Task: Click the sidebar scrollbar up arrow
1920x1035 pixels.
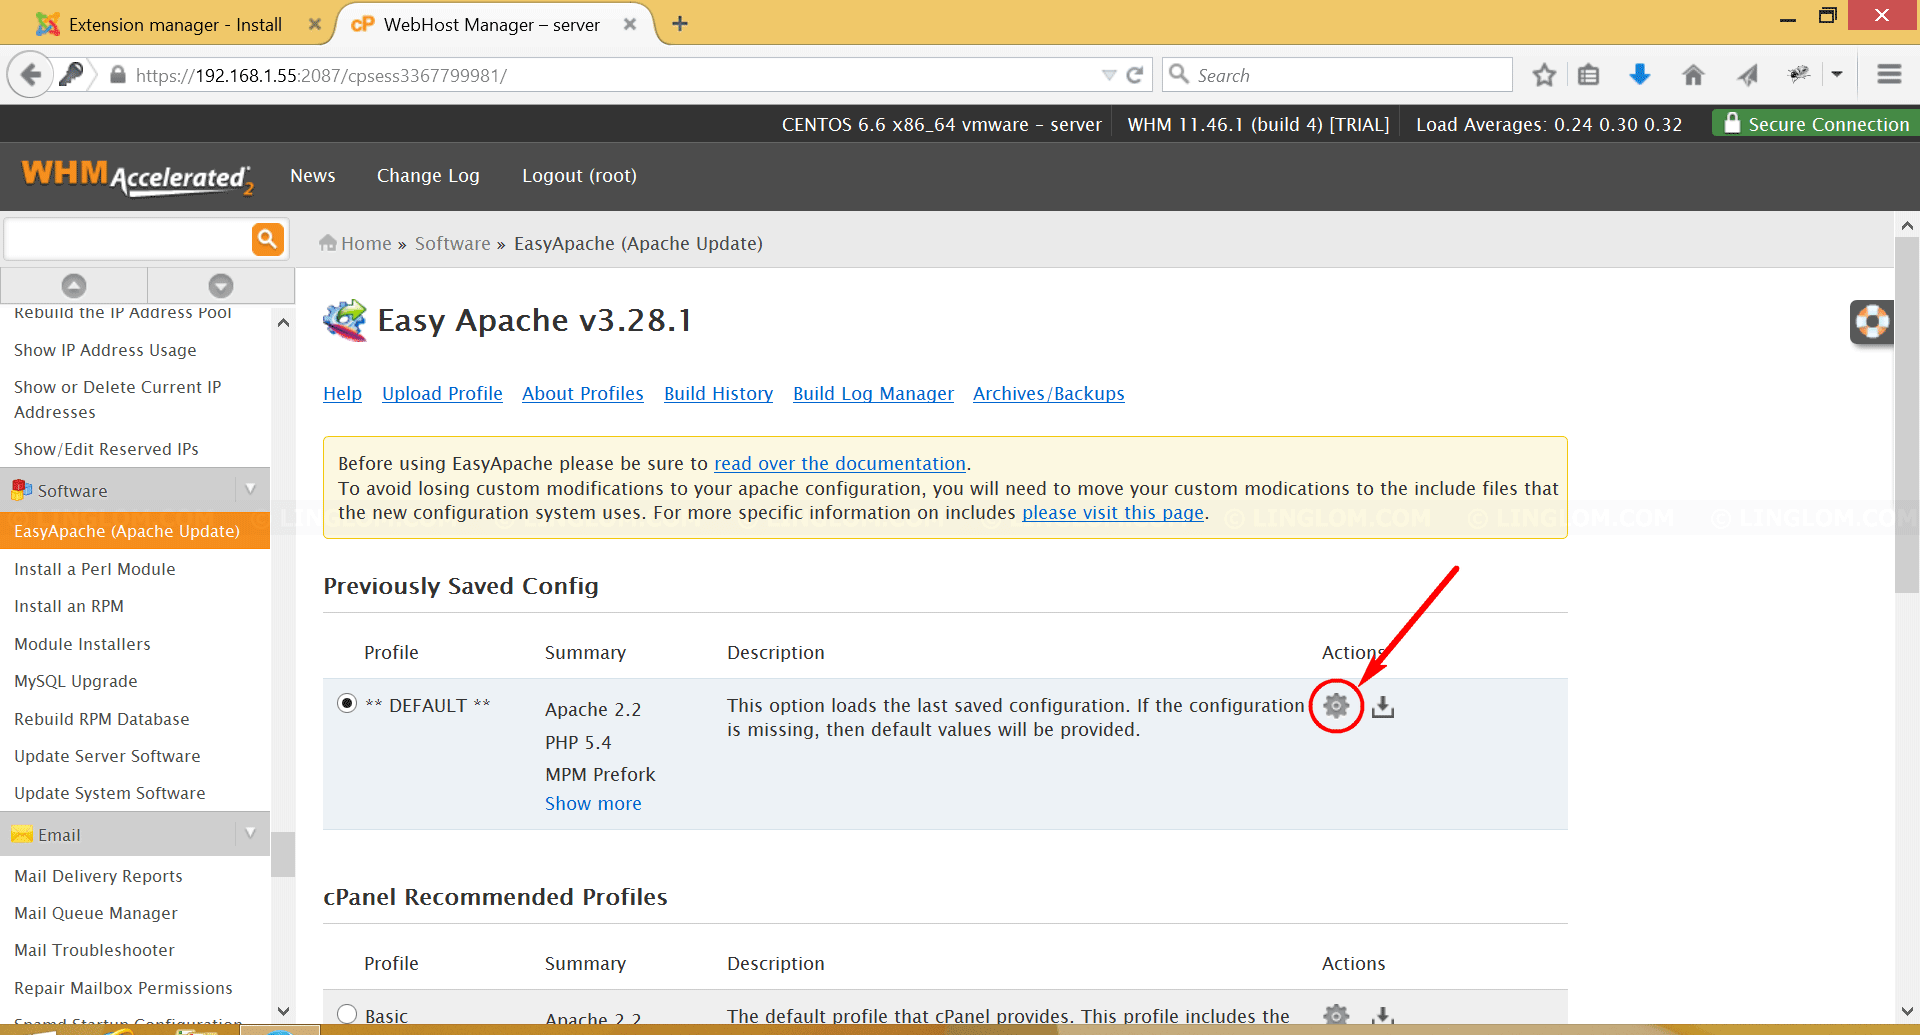Action: click(x=283, y=323)
